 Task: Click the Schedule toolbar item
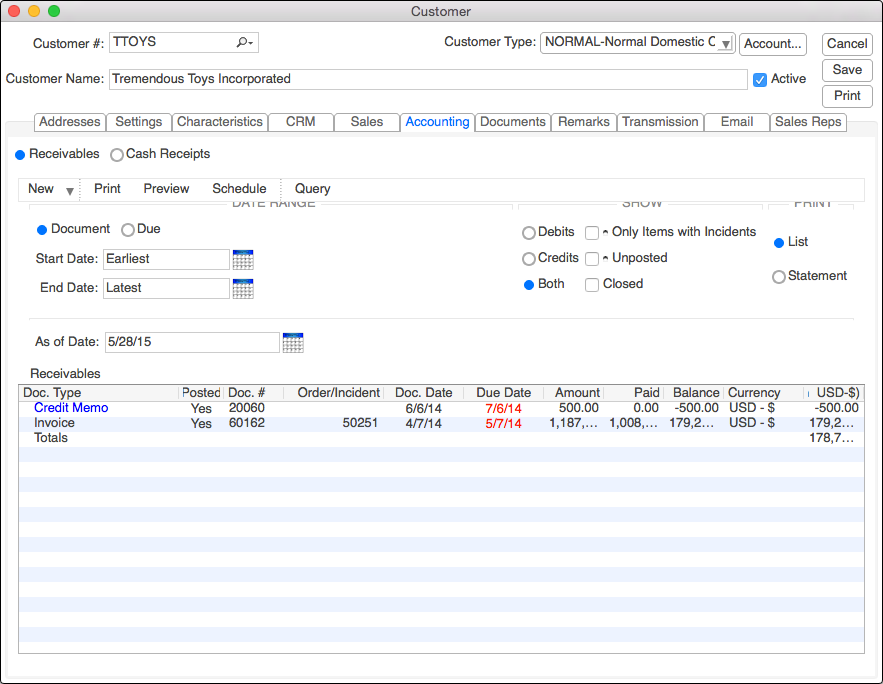(239, 189)
